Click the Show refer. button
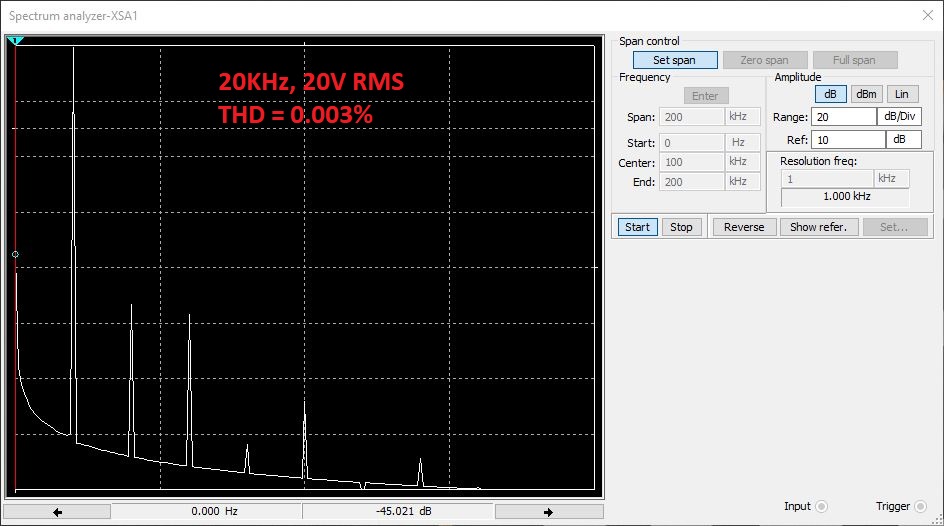This screenshot has height=526, width=944. pos(819,227)
